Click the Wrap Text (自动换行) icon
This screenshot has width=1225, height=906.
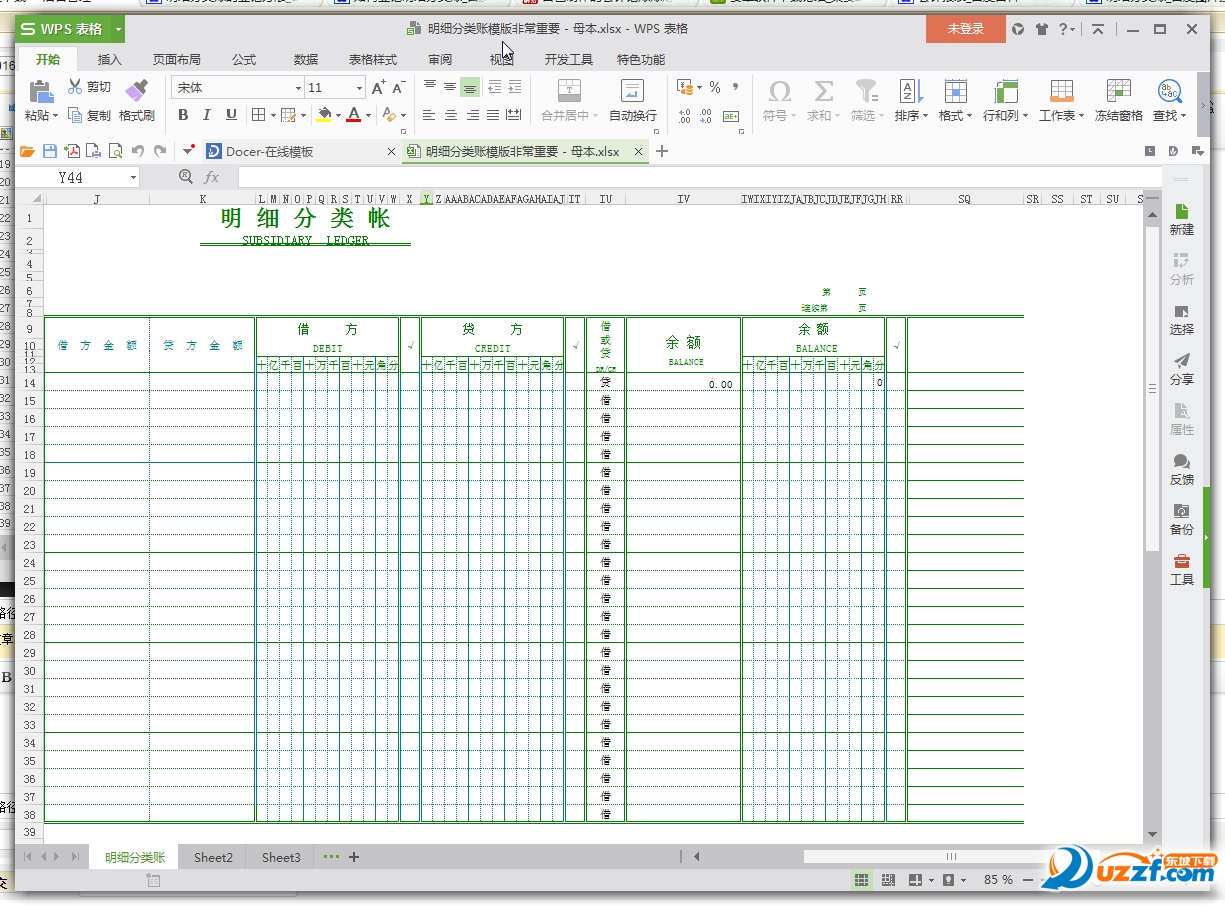tap(633, 91)
